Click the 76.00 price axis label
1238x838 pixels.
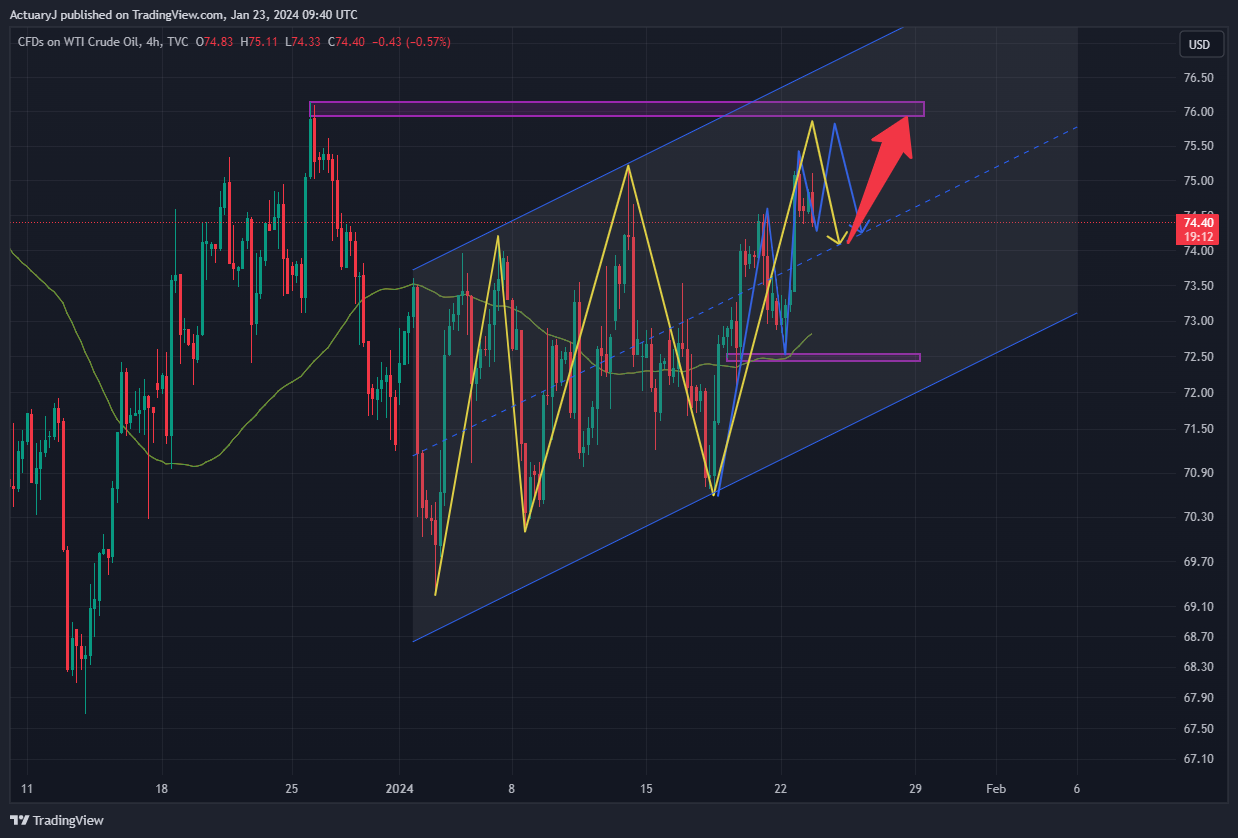[x=1199, y=112]
